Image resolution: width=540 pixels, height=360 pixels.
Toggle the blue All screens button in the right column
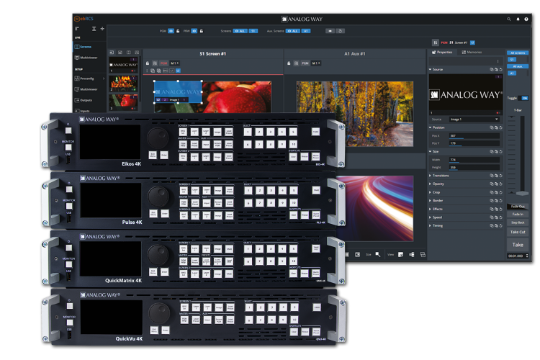point(518,53)
